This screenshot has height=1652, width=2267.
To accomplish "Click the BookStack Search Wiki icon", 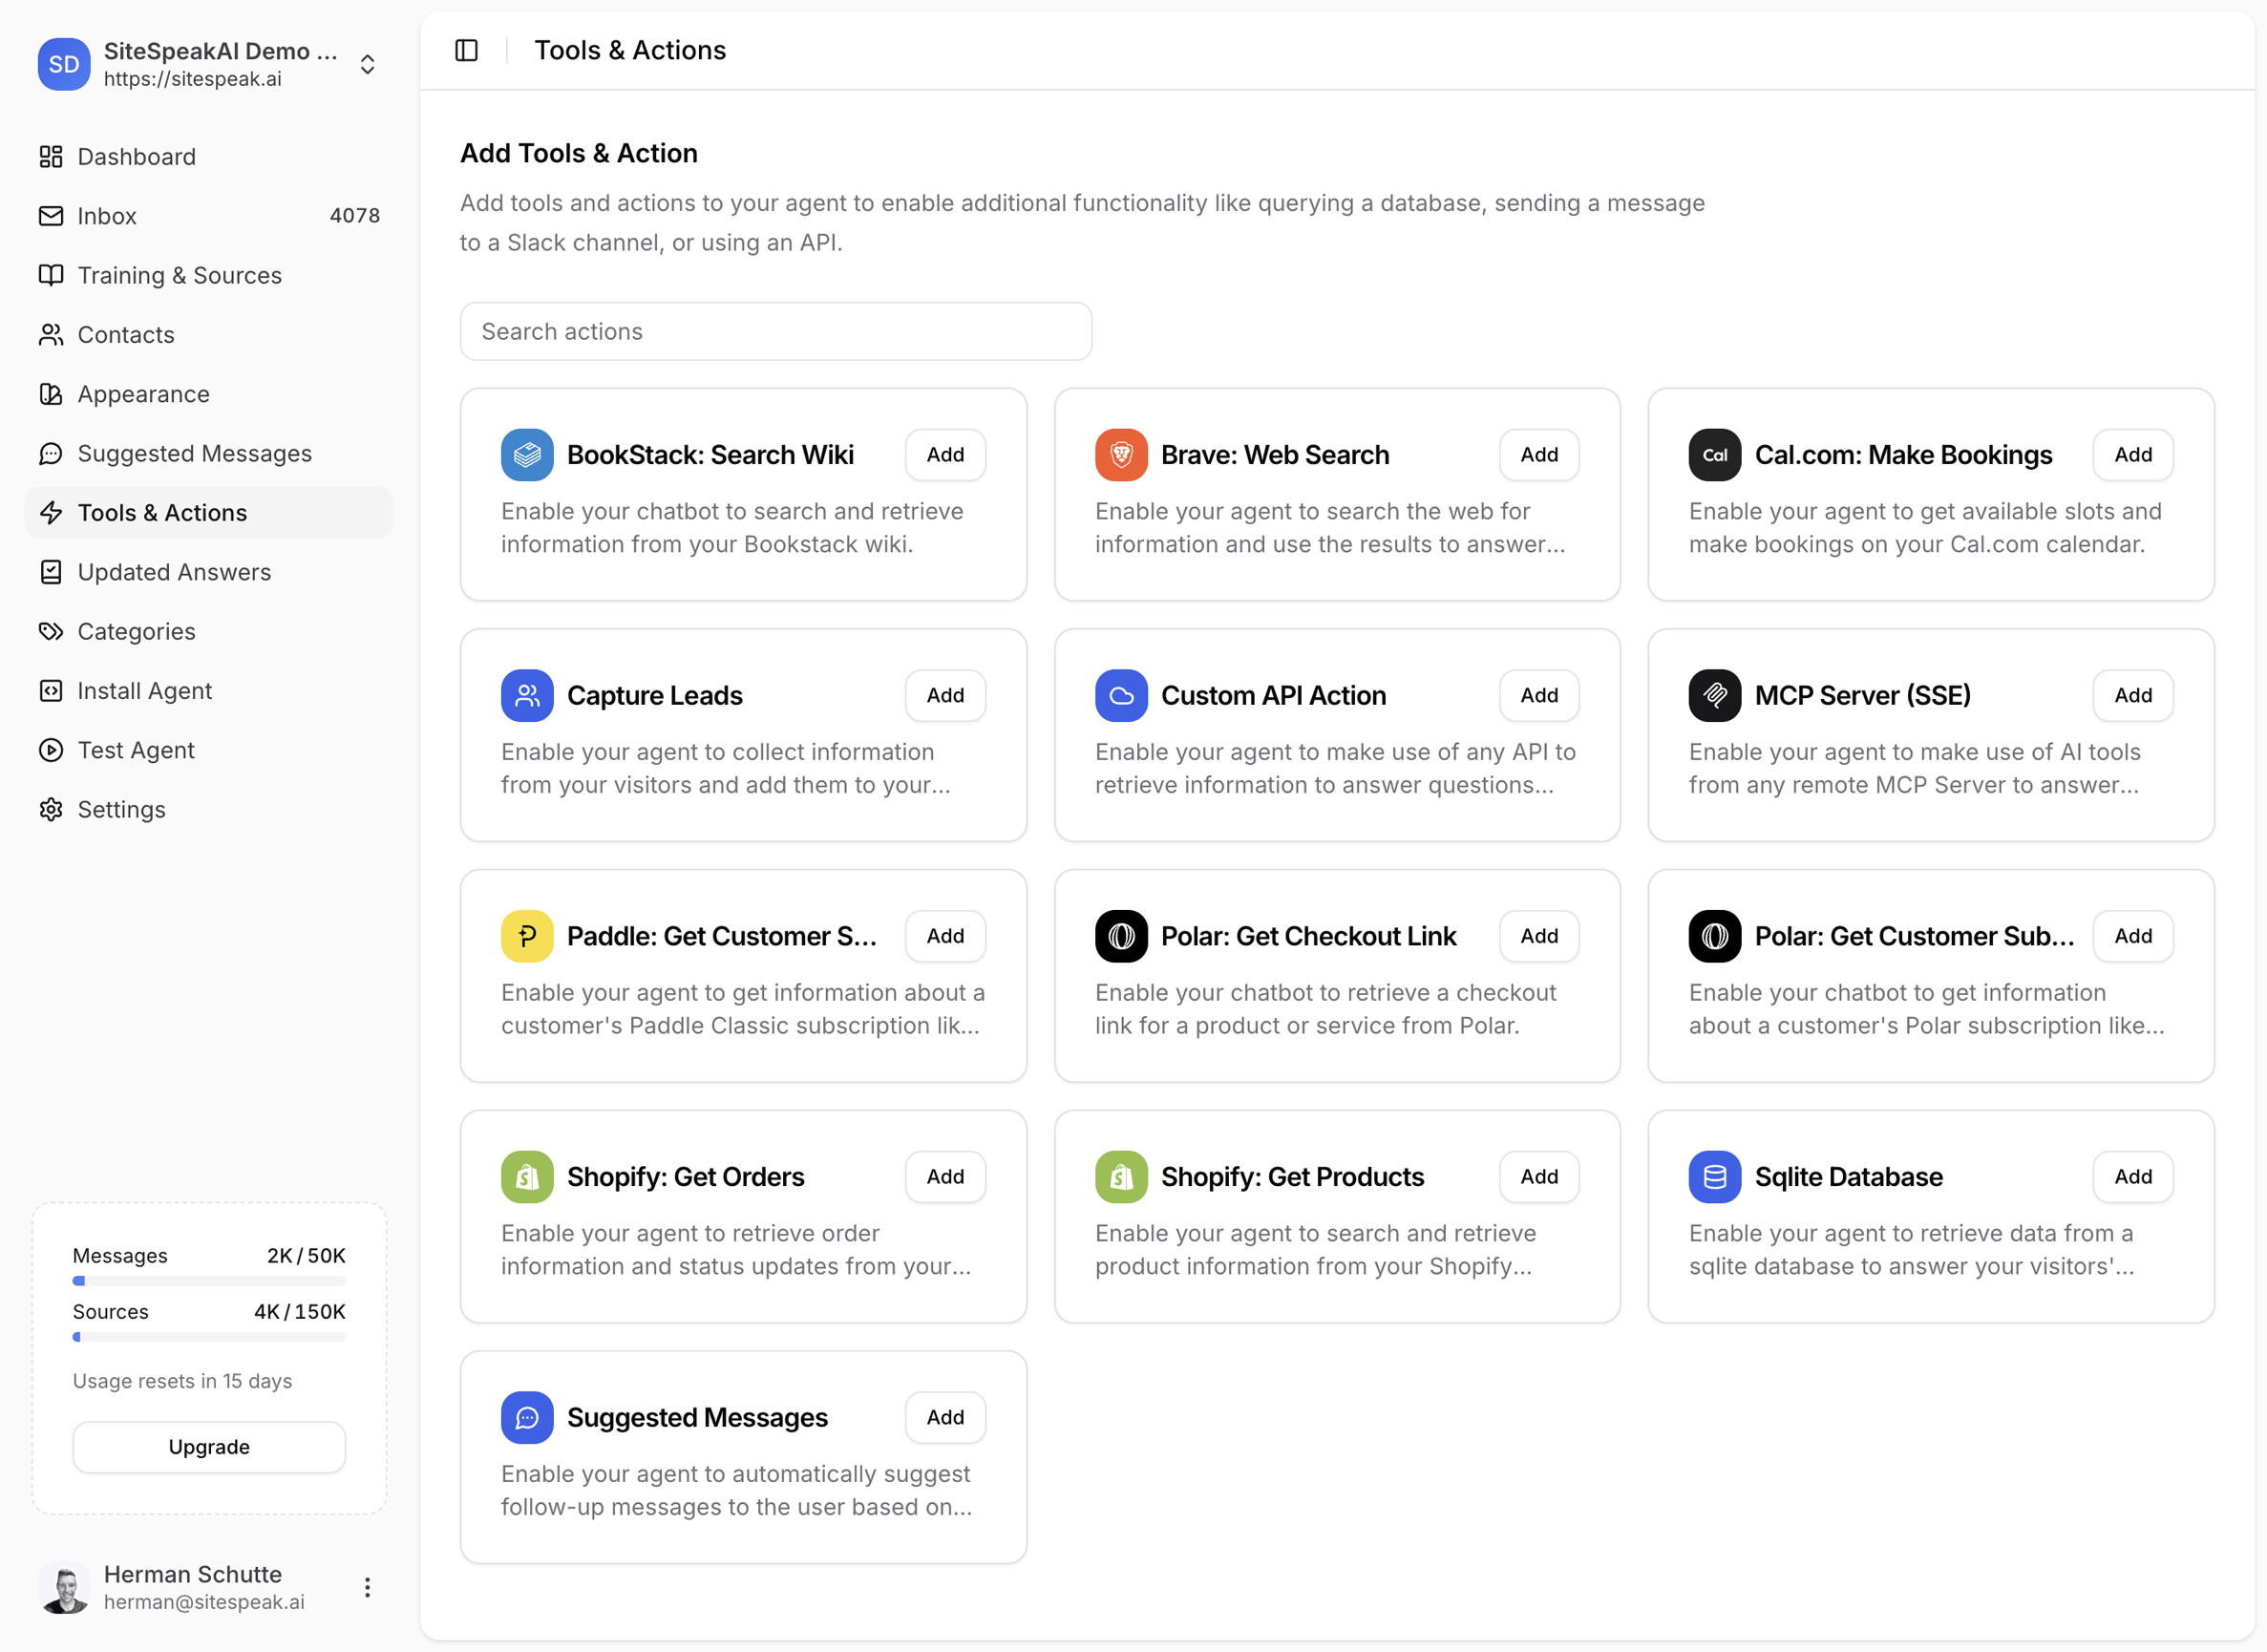I will coord(527,455).
